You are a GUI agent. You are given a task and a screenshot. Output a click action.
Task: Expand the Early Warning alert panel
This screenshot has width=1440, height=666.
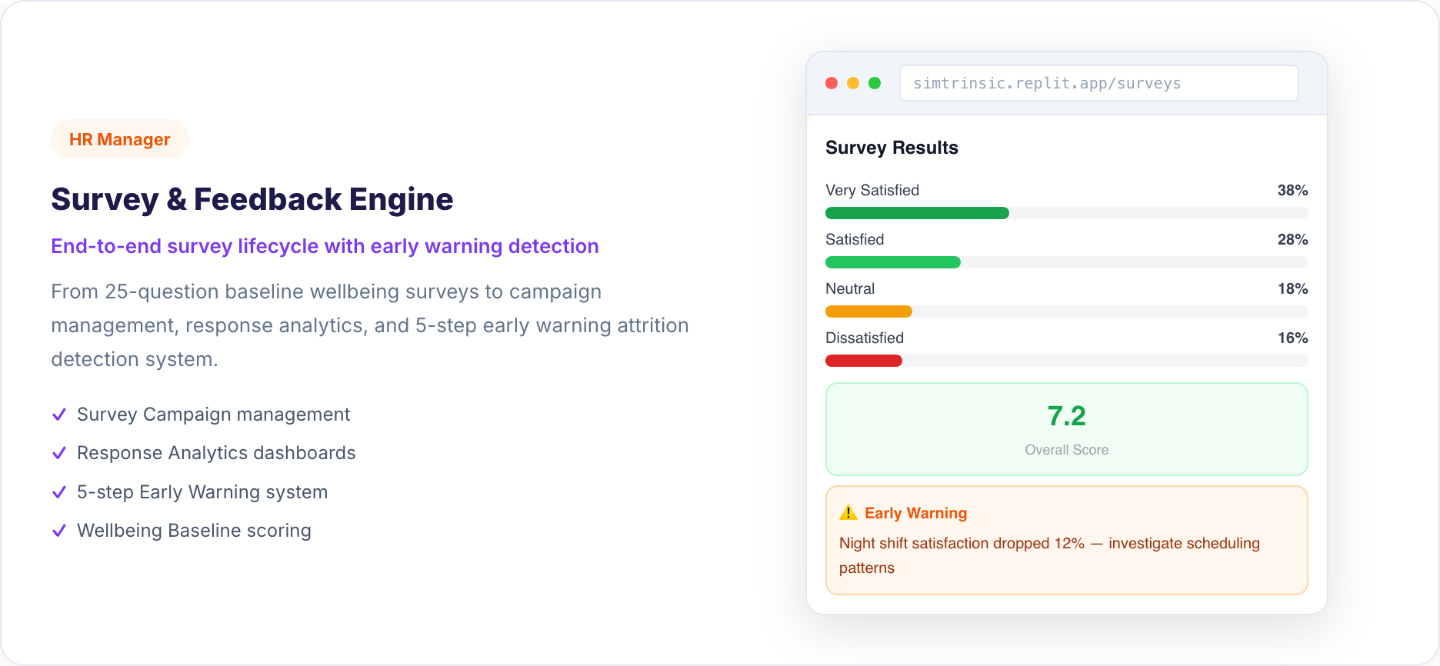click(1066, 540)
